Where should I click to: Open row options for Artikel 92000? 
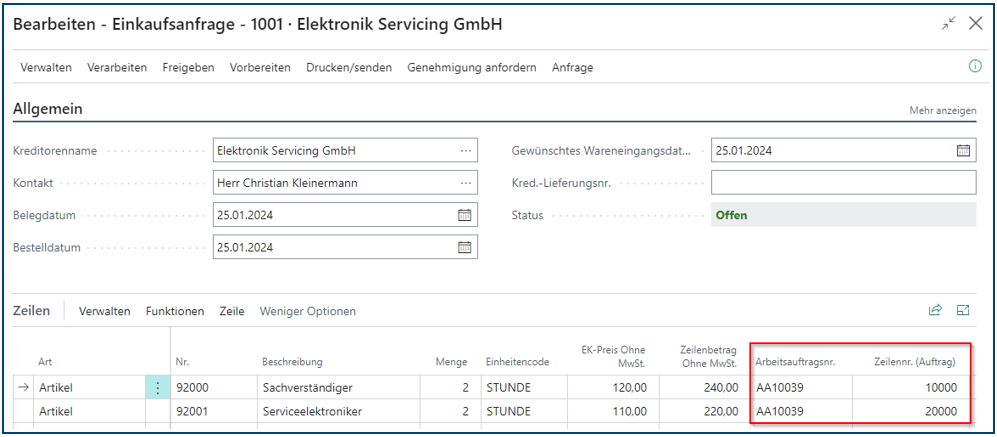click(x=158, y=387)
